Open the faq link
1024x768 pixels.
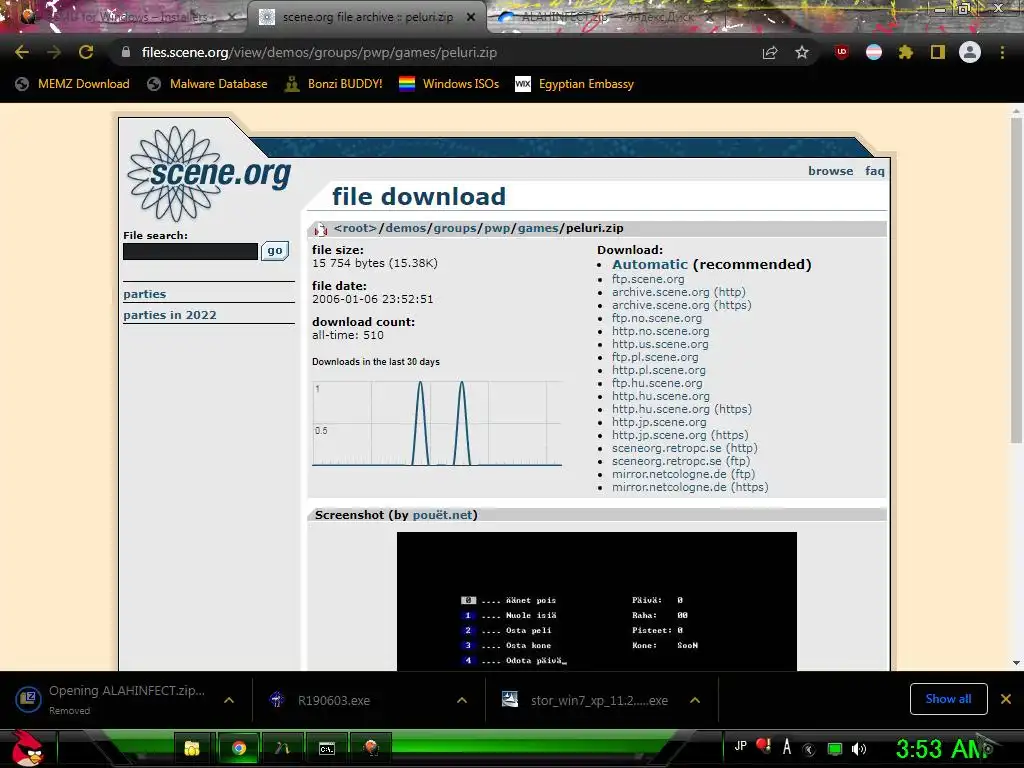[x=875, y=170]
